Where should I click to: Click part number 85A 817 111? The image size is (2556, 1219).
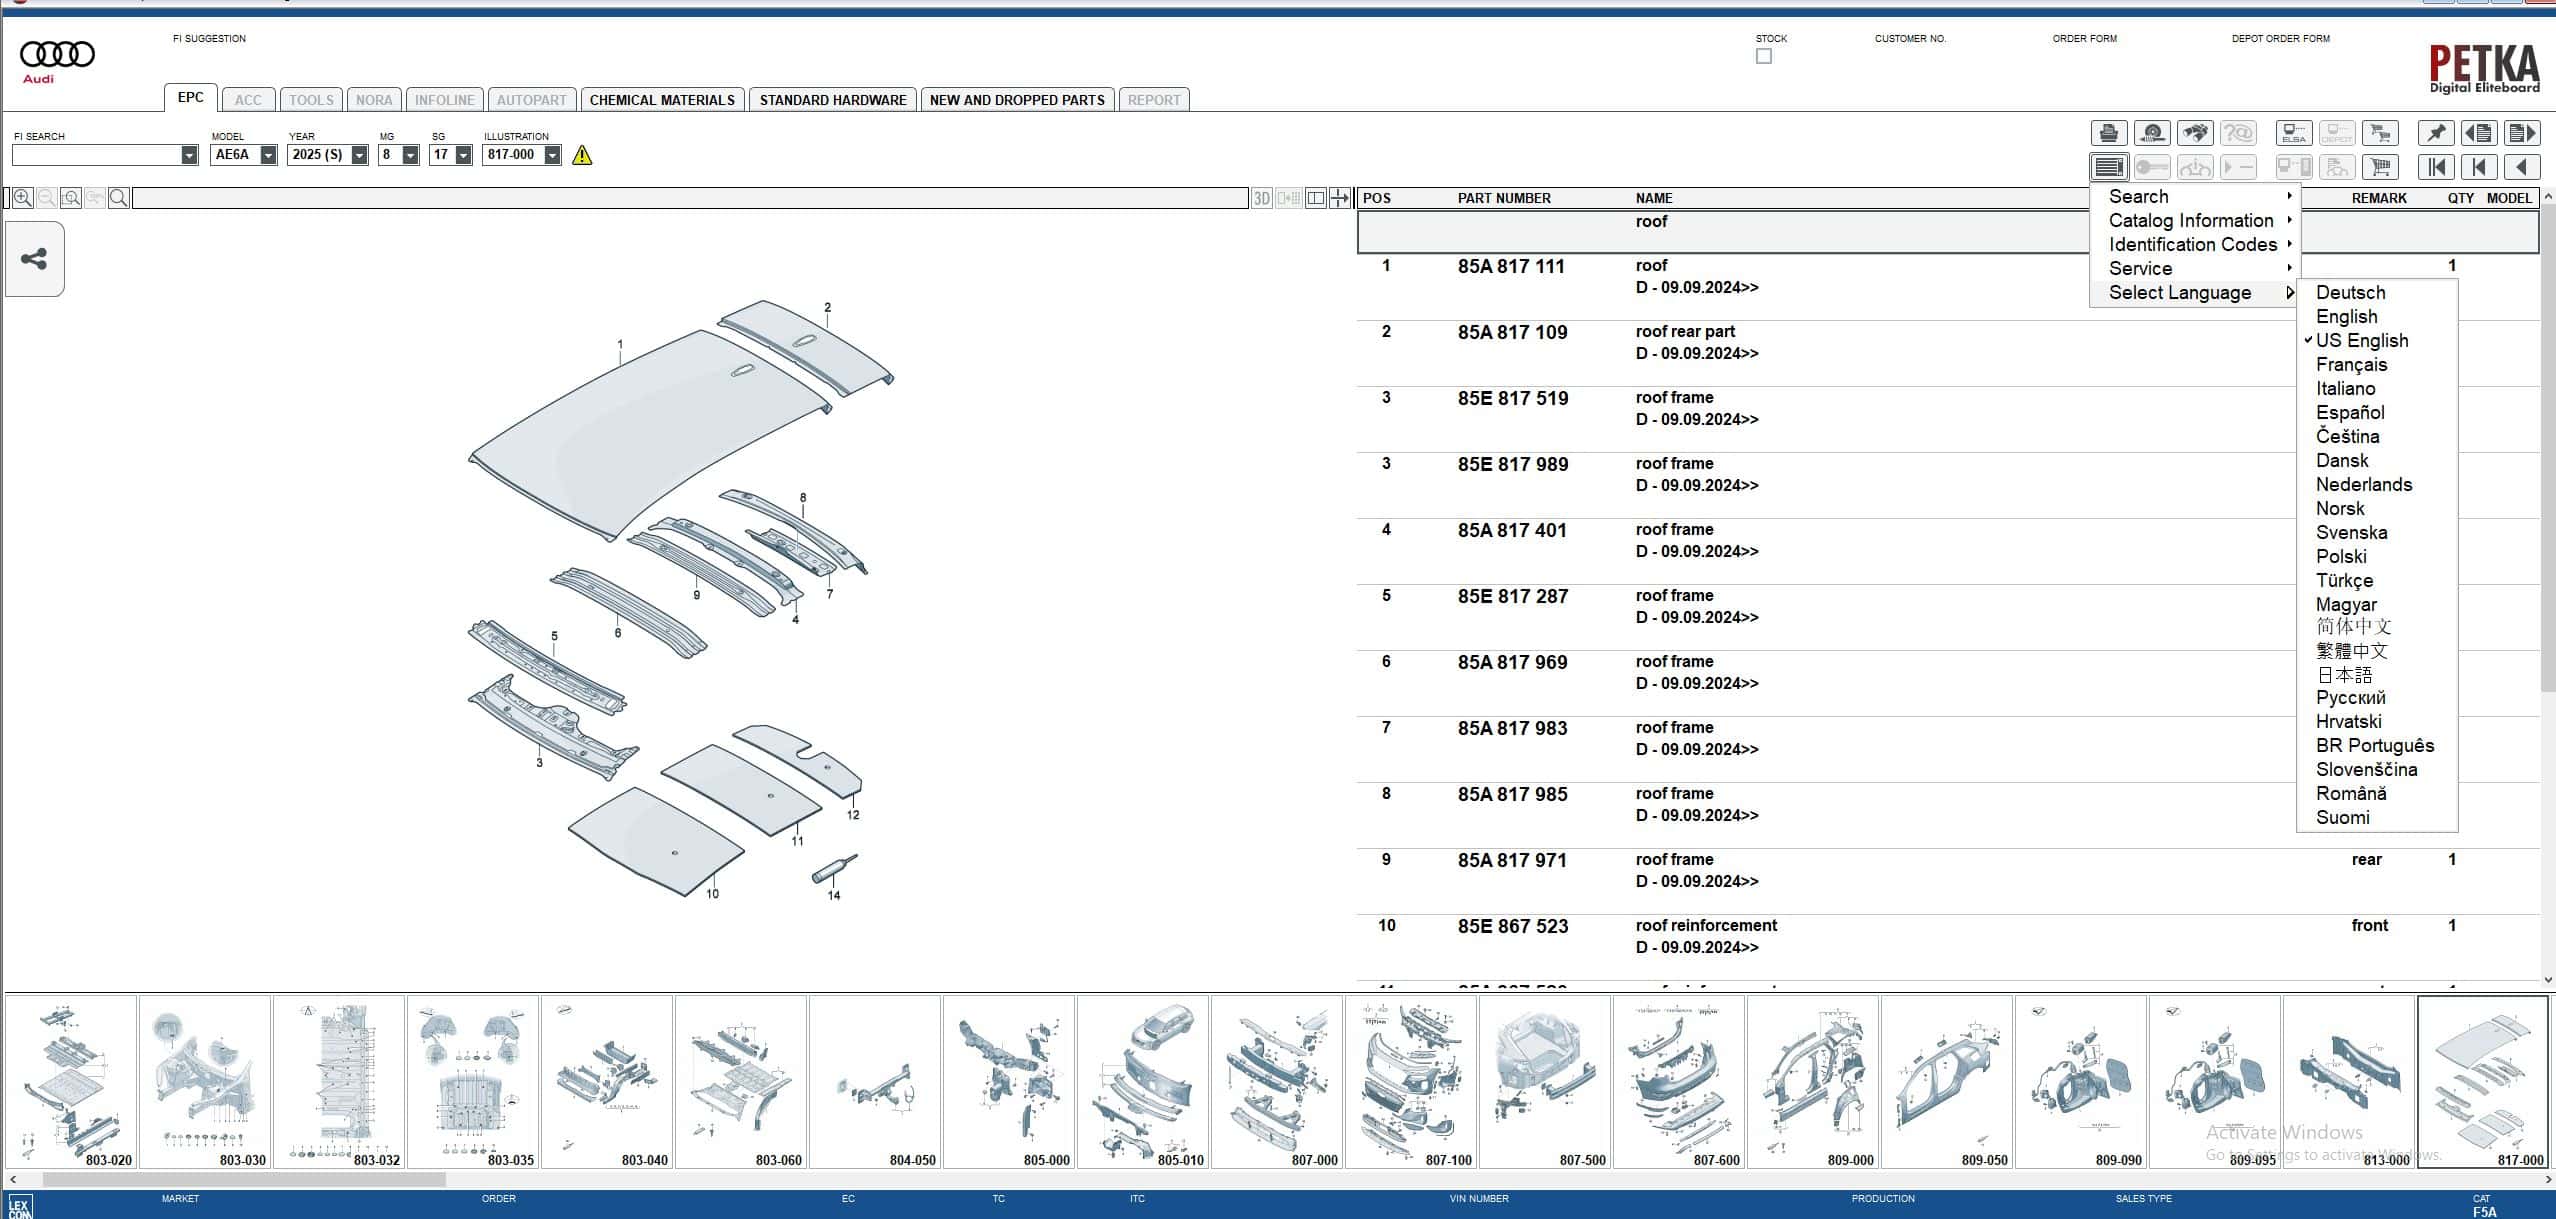(x=1510, y=266)
